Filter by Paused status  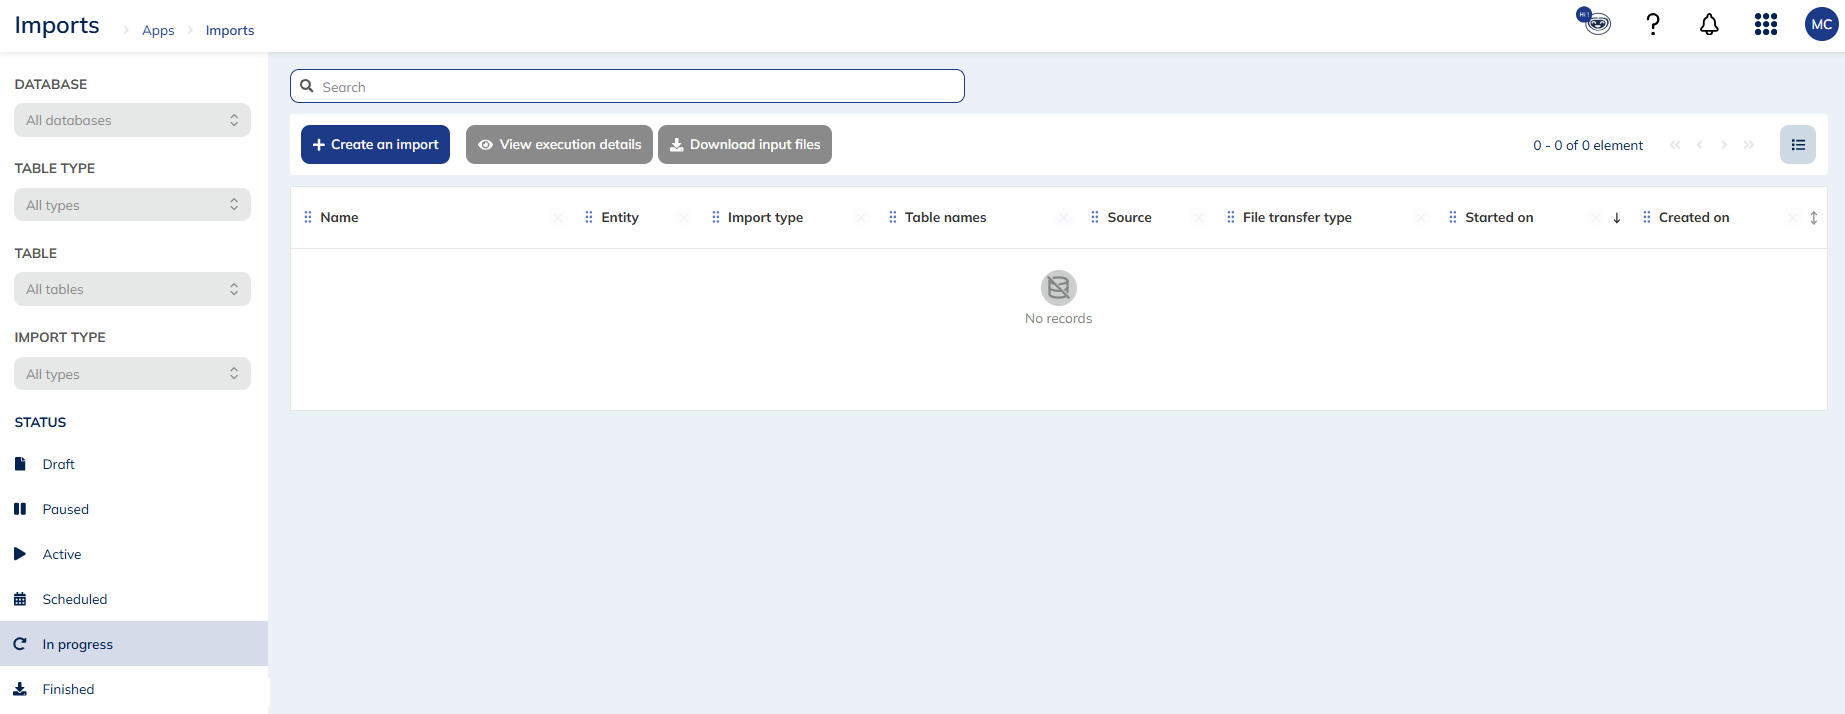65,509
